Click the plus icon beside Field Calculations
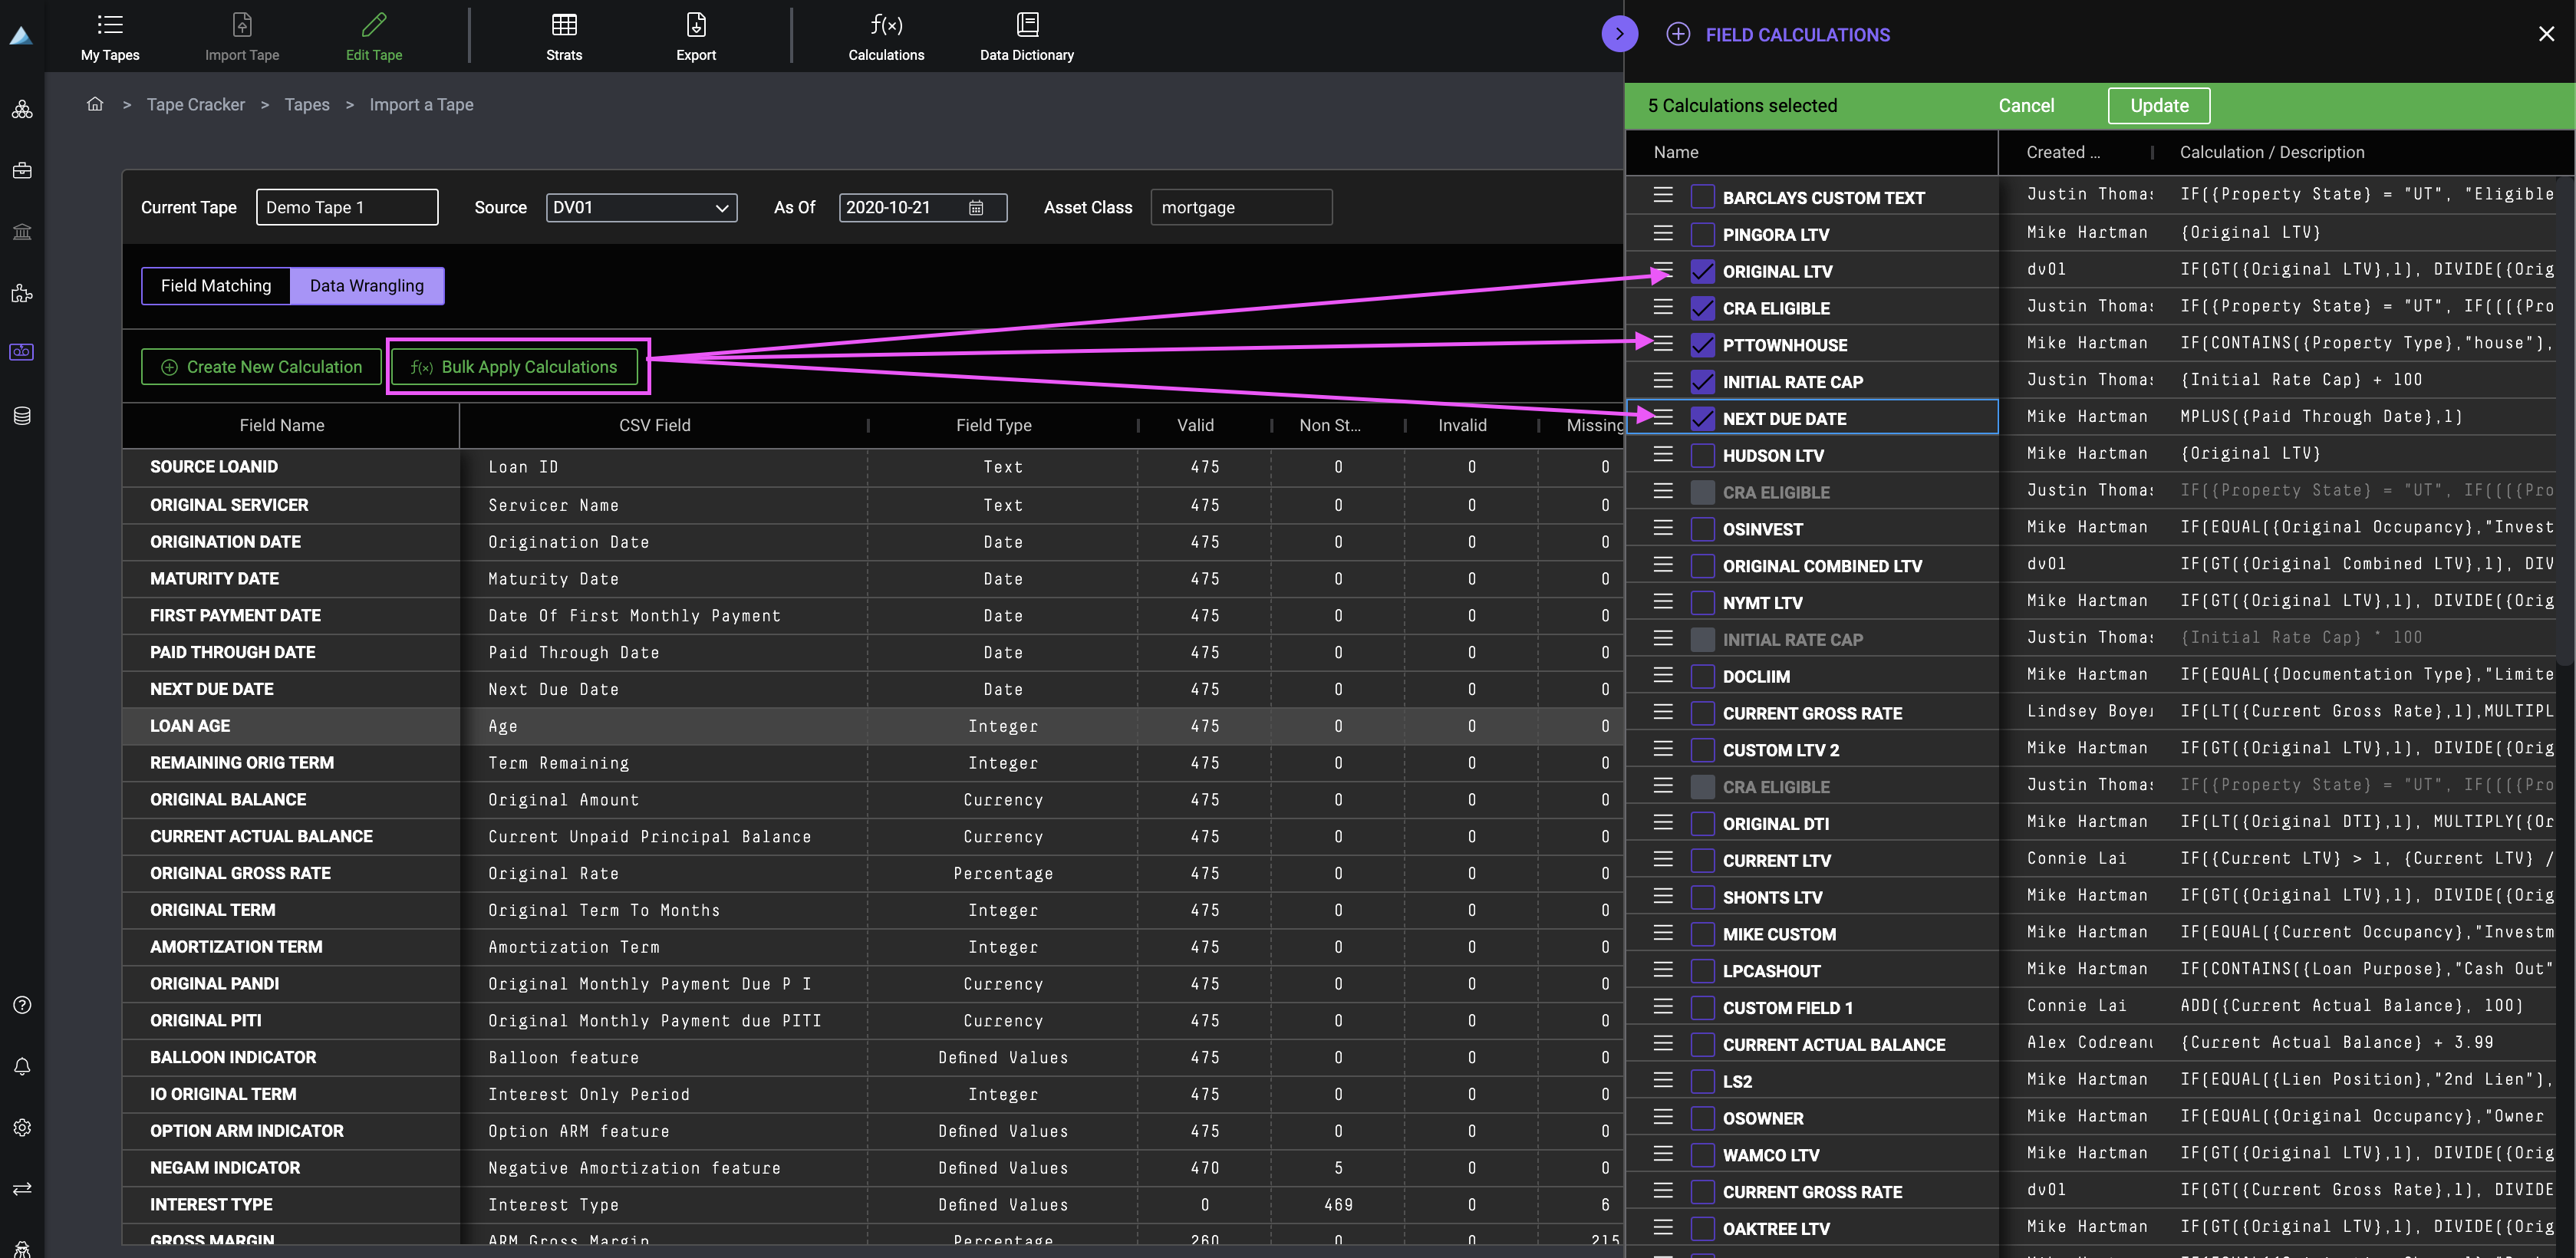The width and height of the screenshot is (2576, 1258). click(x=1678, y=34)
